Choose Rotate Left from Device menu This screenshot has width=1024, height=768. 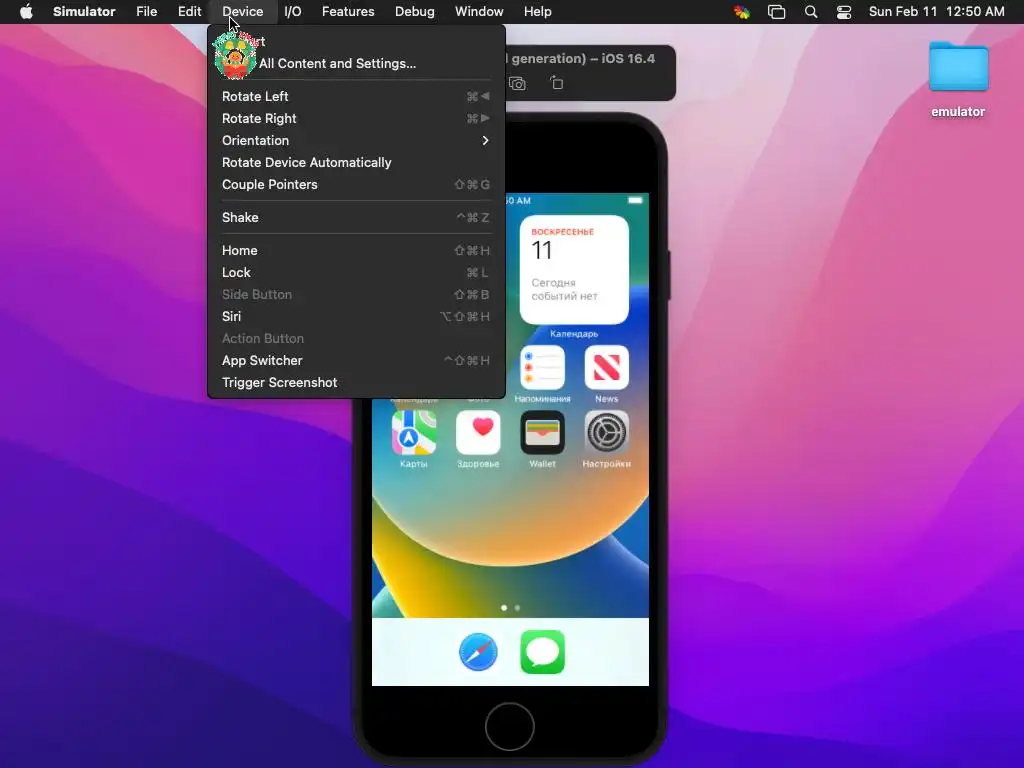point(357,97)
